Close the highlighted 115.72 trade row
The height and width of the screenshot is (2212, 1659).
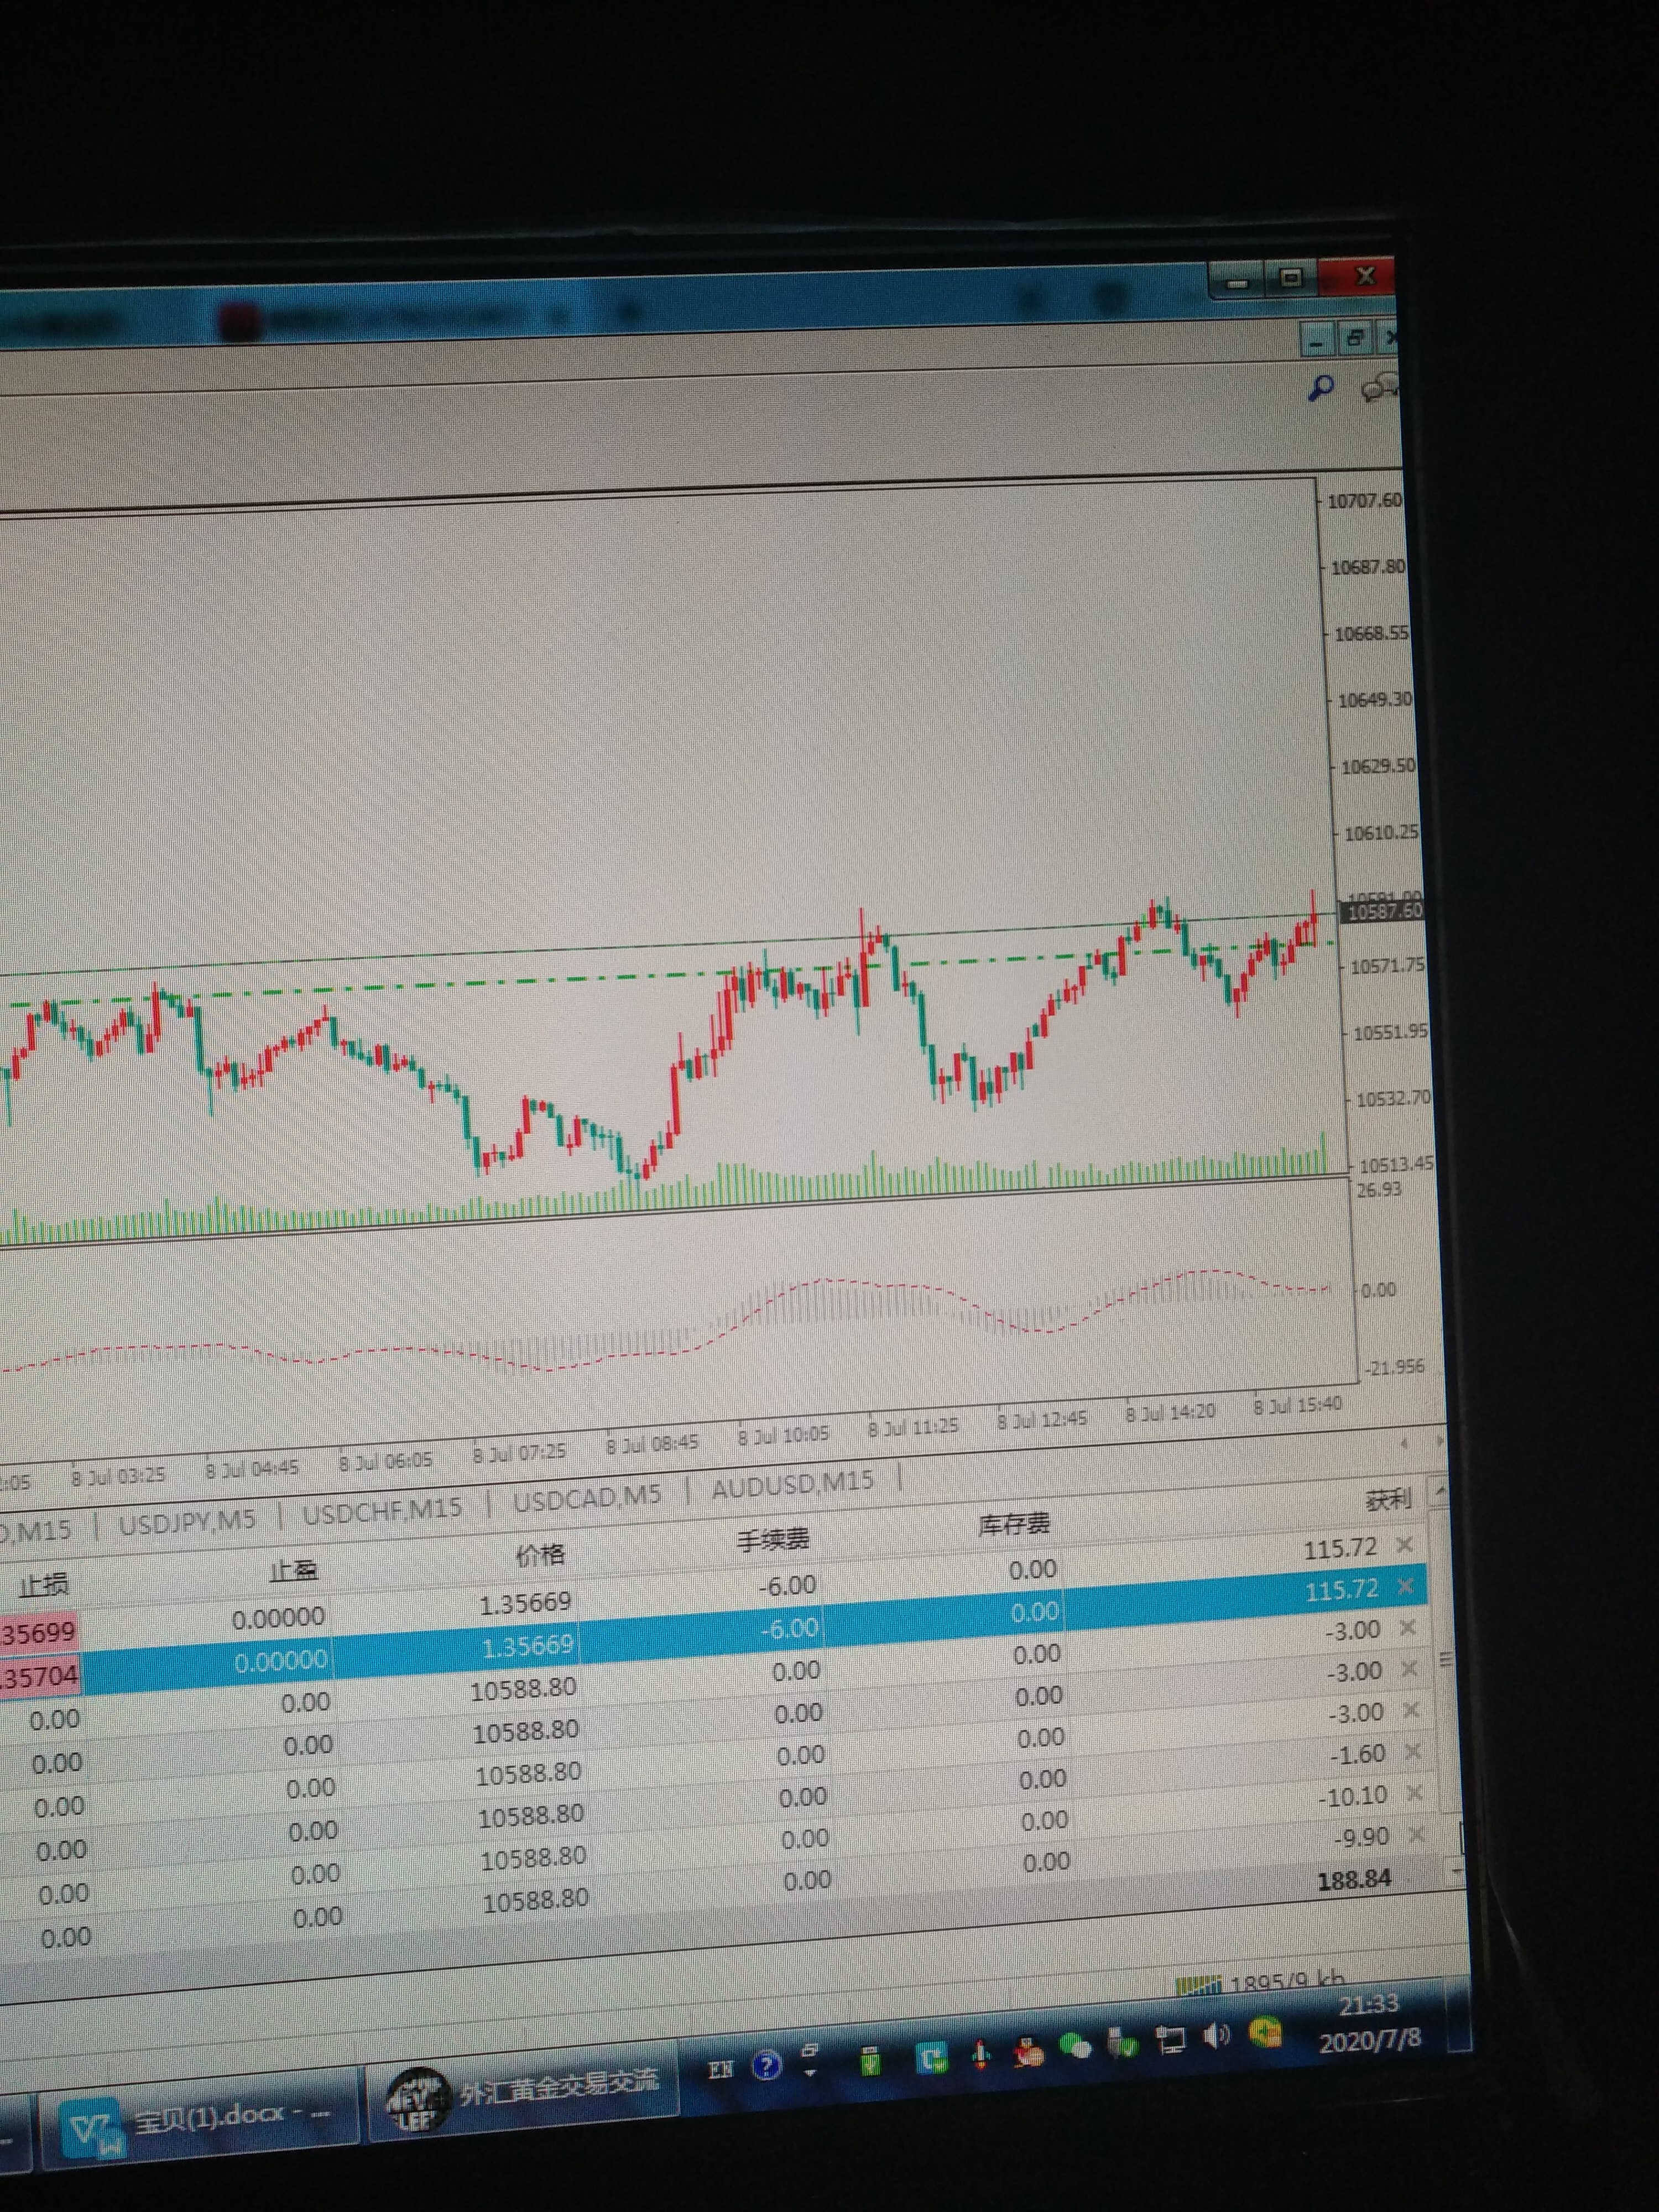pos(1406,1587)
